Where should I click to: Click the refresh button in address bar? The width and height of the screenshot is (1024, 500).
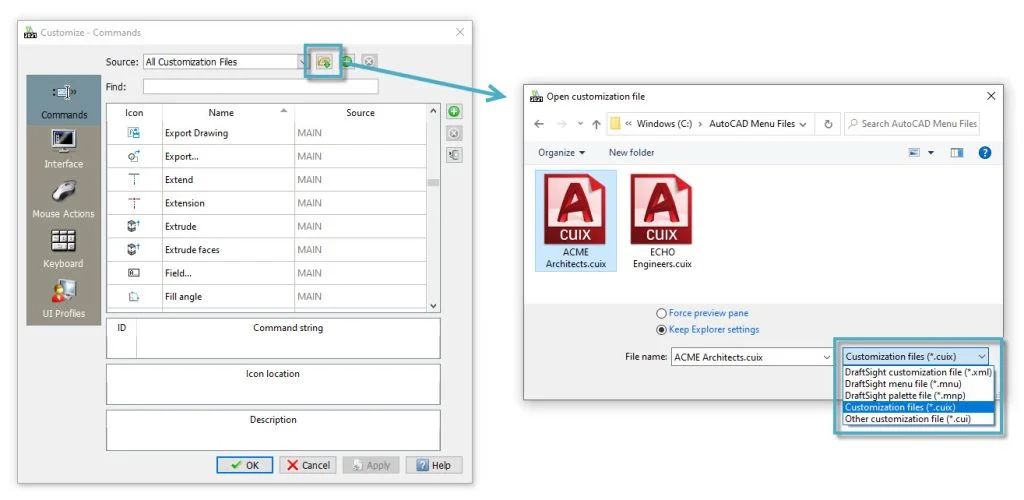pos(827,124)
